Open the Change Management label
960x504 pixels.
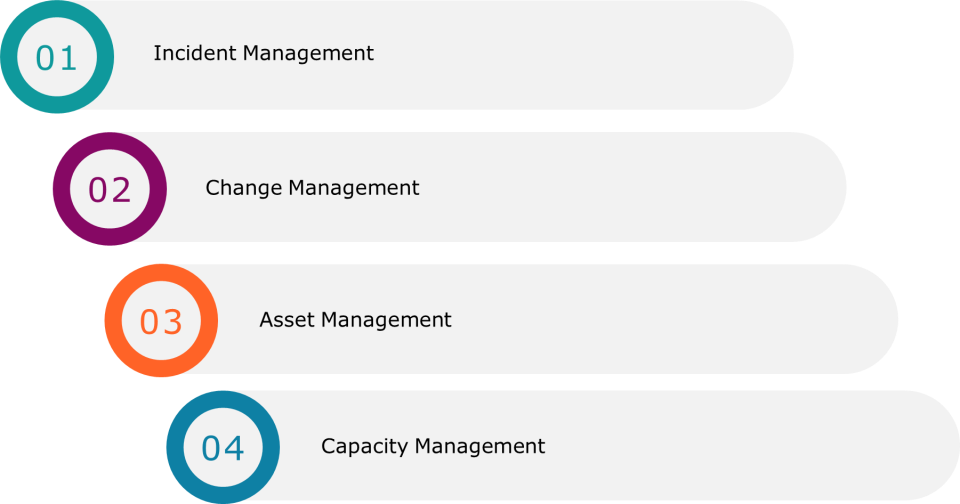click(x=312, y=188)
